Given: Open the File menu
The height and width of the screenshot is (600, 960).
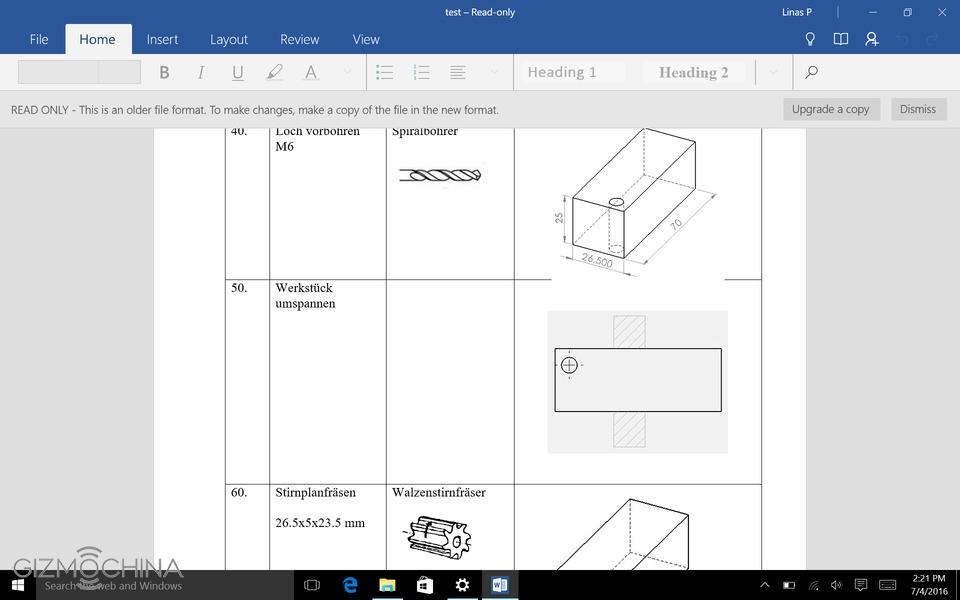Looking at the screenshot, I should [x=39, y=39].
